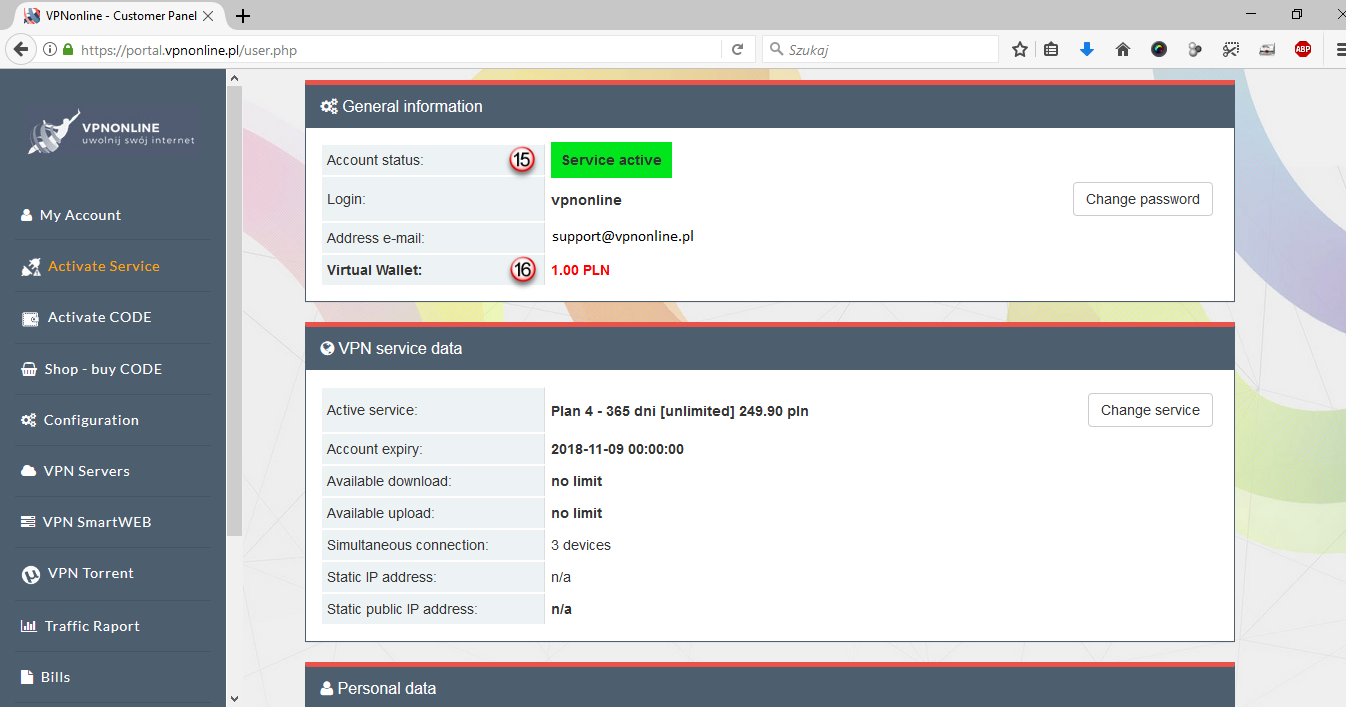Image resolution: width=1346 pixels, height=707 pixels.
Task: Click the VPN service data panel header
Action: 770,349
